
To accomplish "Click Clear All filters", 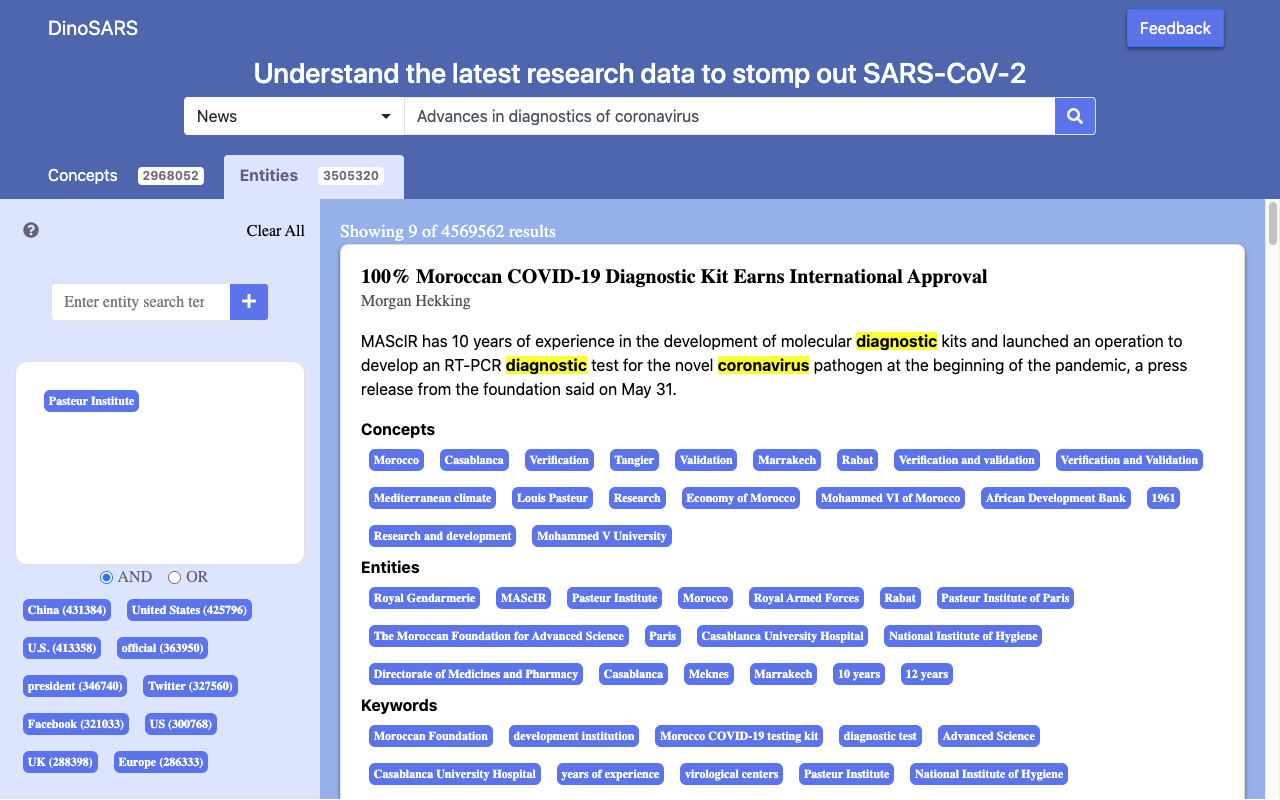I will [276, 231].
